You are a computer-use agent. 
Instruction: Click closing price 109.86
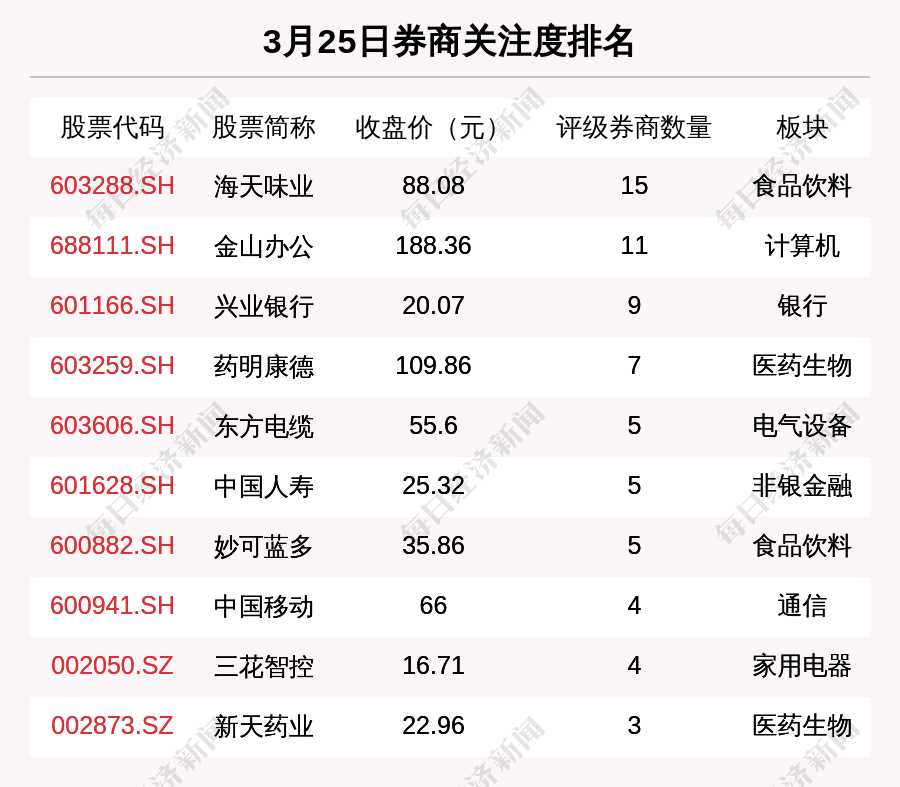tap(433, 366)
